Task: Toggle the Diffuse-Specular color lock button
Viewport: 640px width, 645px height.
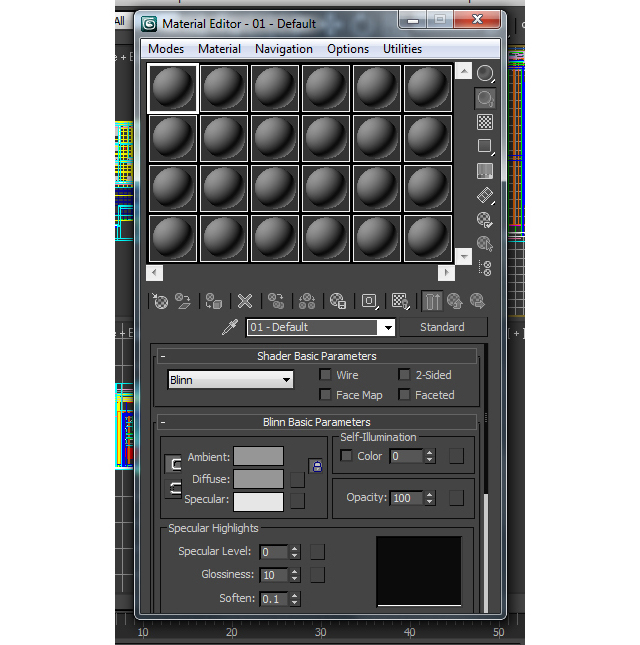Action: pyautogui.click(x=173, y=489)
